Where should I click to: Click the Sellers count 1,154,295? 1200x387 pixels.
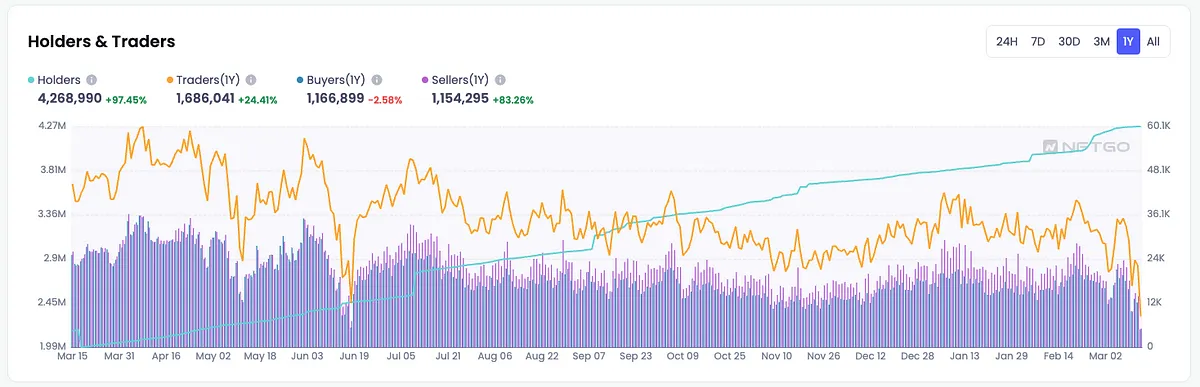point(460,99)
